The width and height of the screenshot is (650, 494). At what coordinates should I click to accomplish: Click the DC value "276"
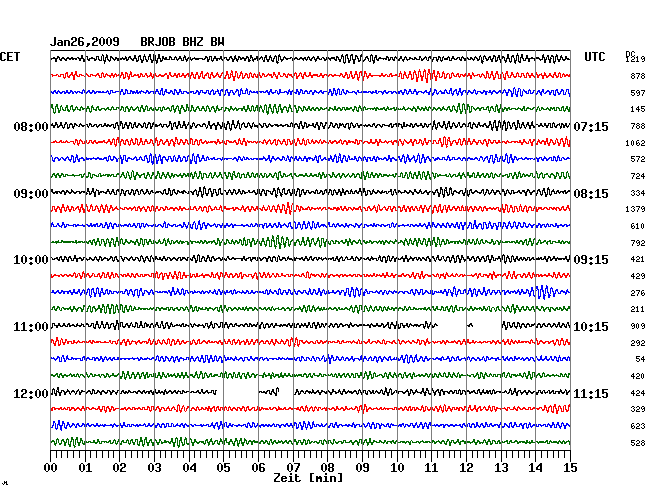638,293
